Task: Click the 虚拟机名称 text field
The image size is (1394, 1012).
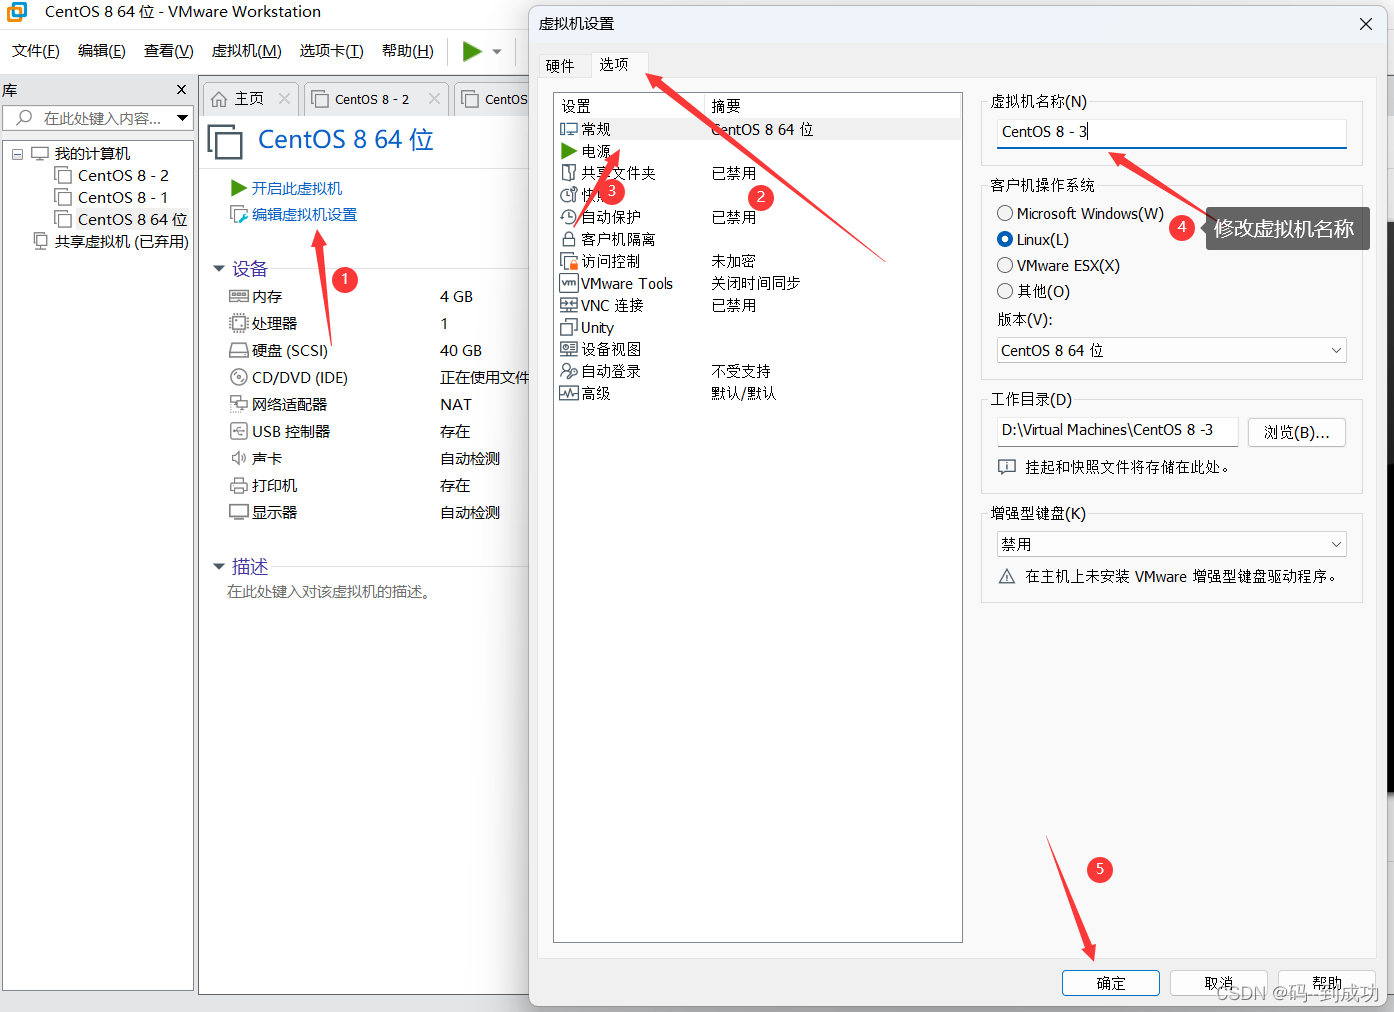Action: tap(1172, 132)
